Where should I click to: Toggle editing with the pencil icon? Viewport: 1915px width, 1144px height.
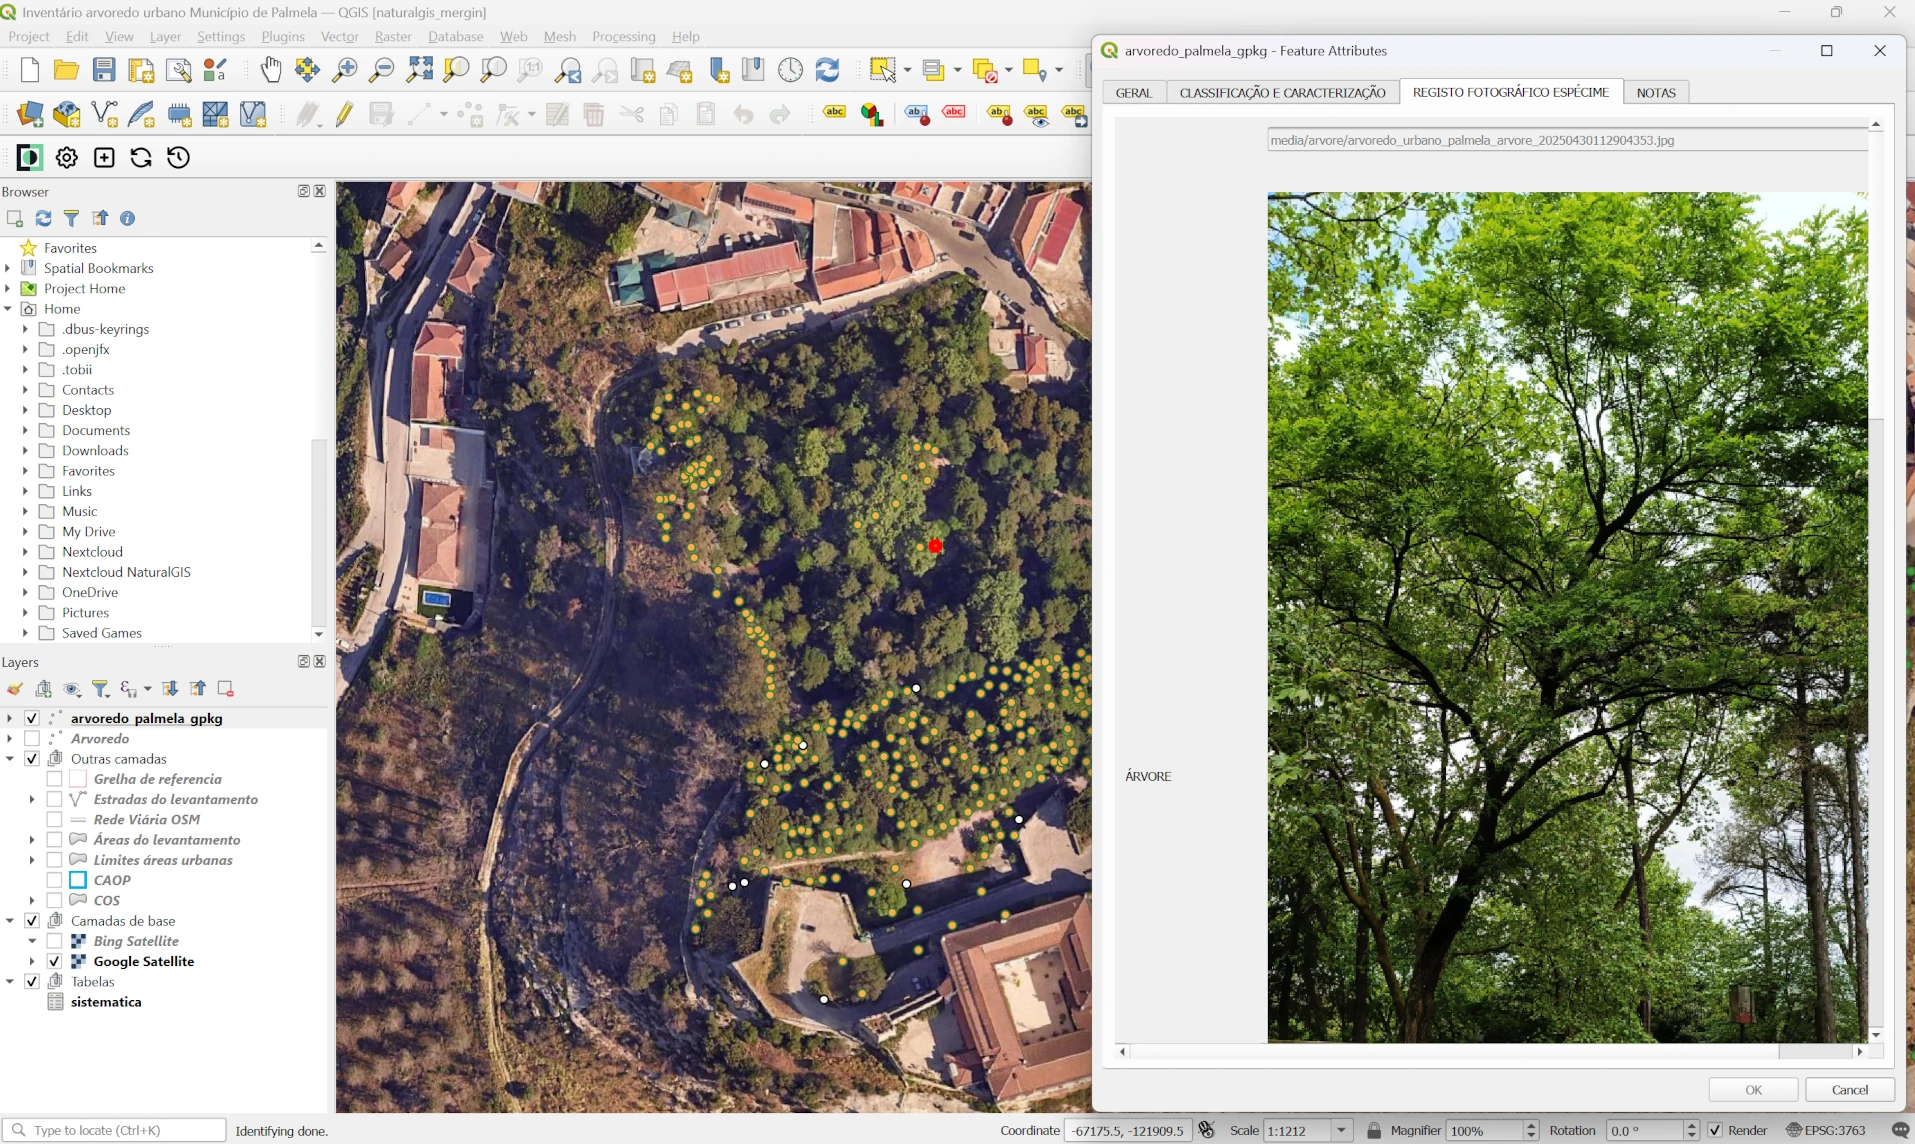click(344, 115)
